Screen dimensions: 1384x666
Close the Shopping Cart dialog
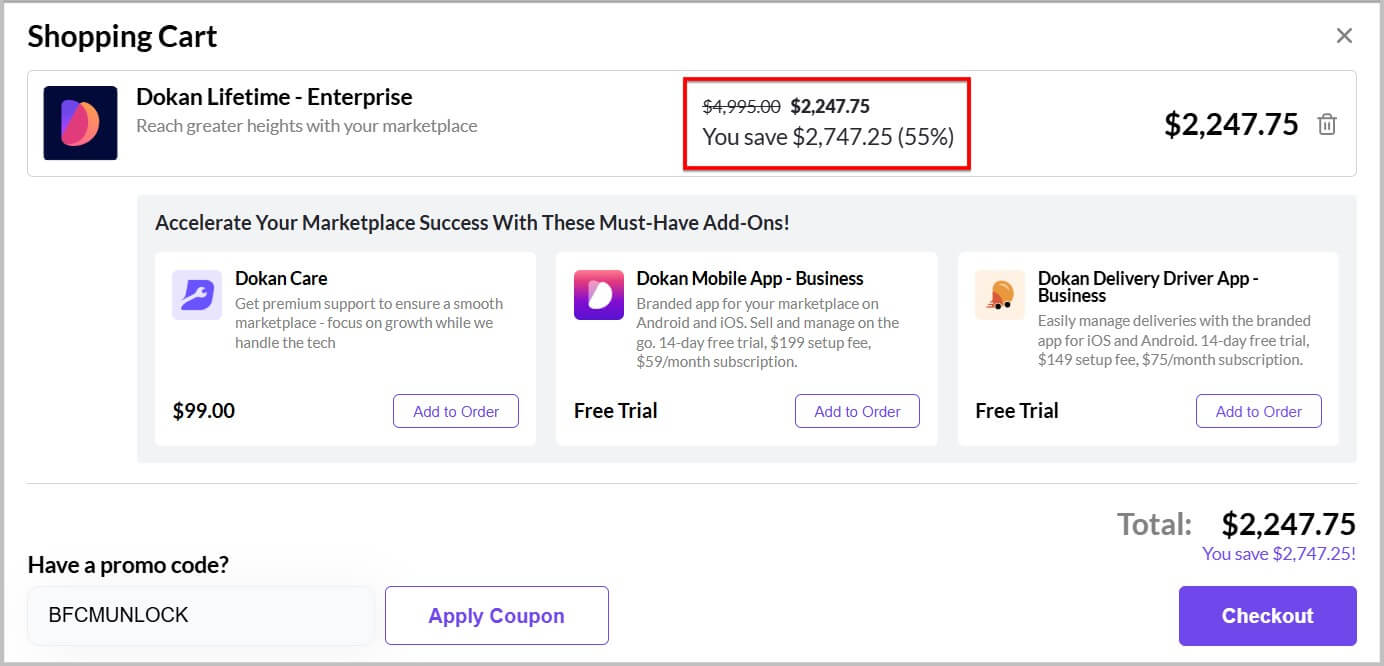pos(1344,36)
